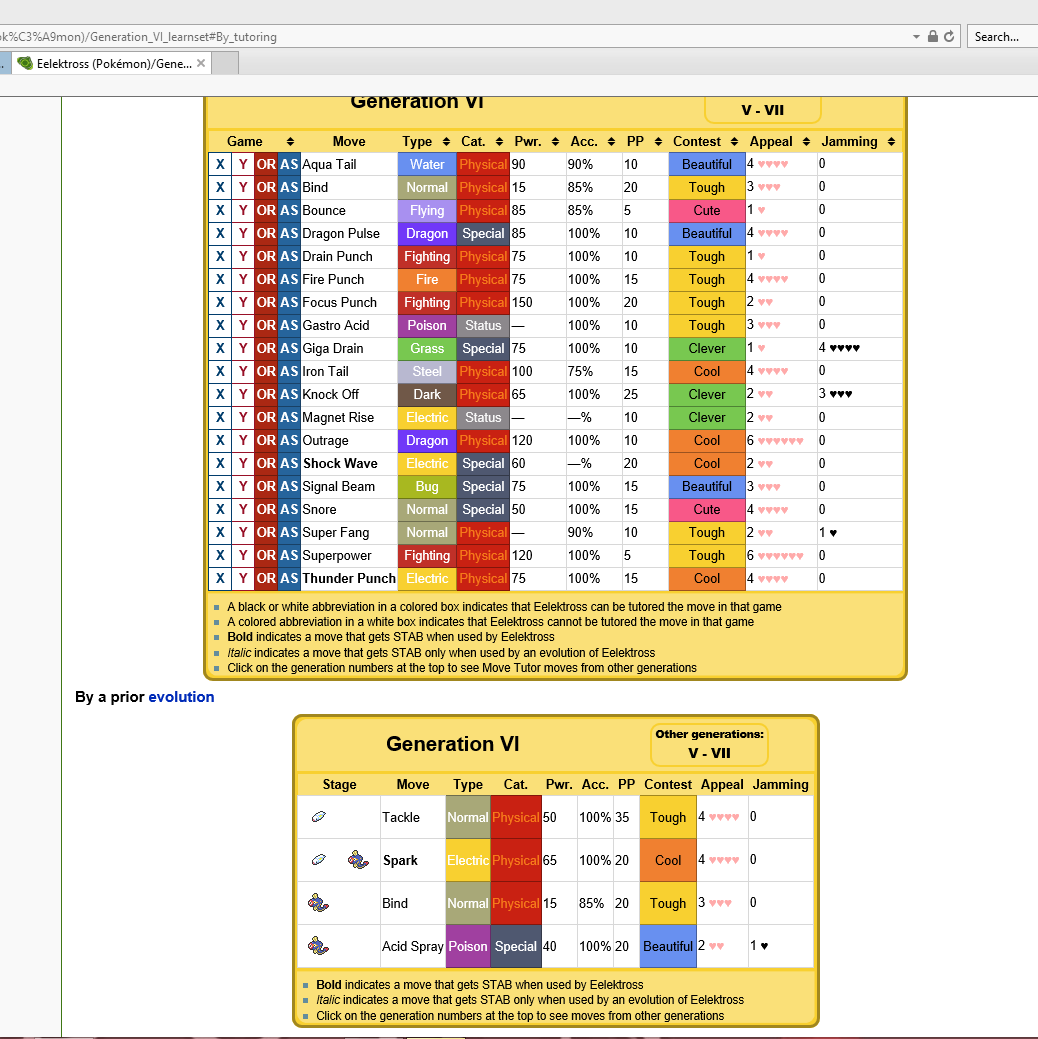Click the Water type cell for Aqua Tail

coord(427,164)
